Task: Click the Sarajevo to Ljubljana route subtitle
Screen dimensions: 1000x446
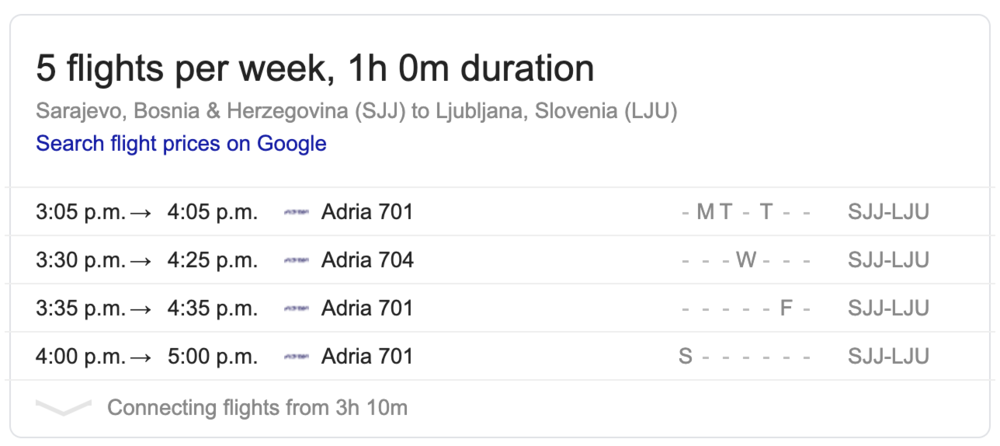Action: point(357,111)
